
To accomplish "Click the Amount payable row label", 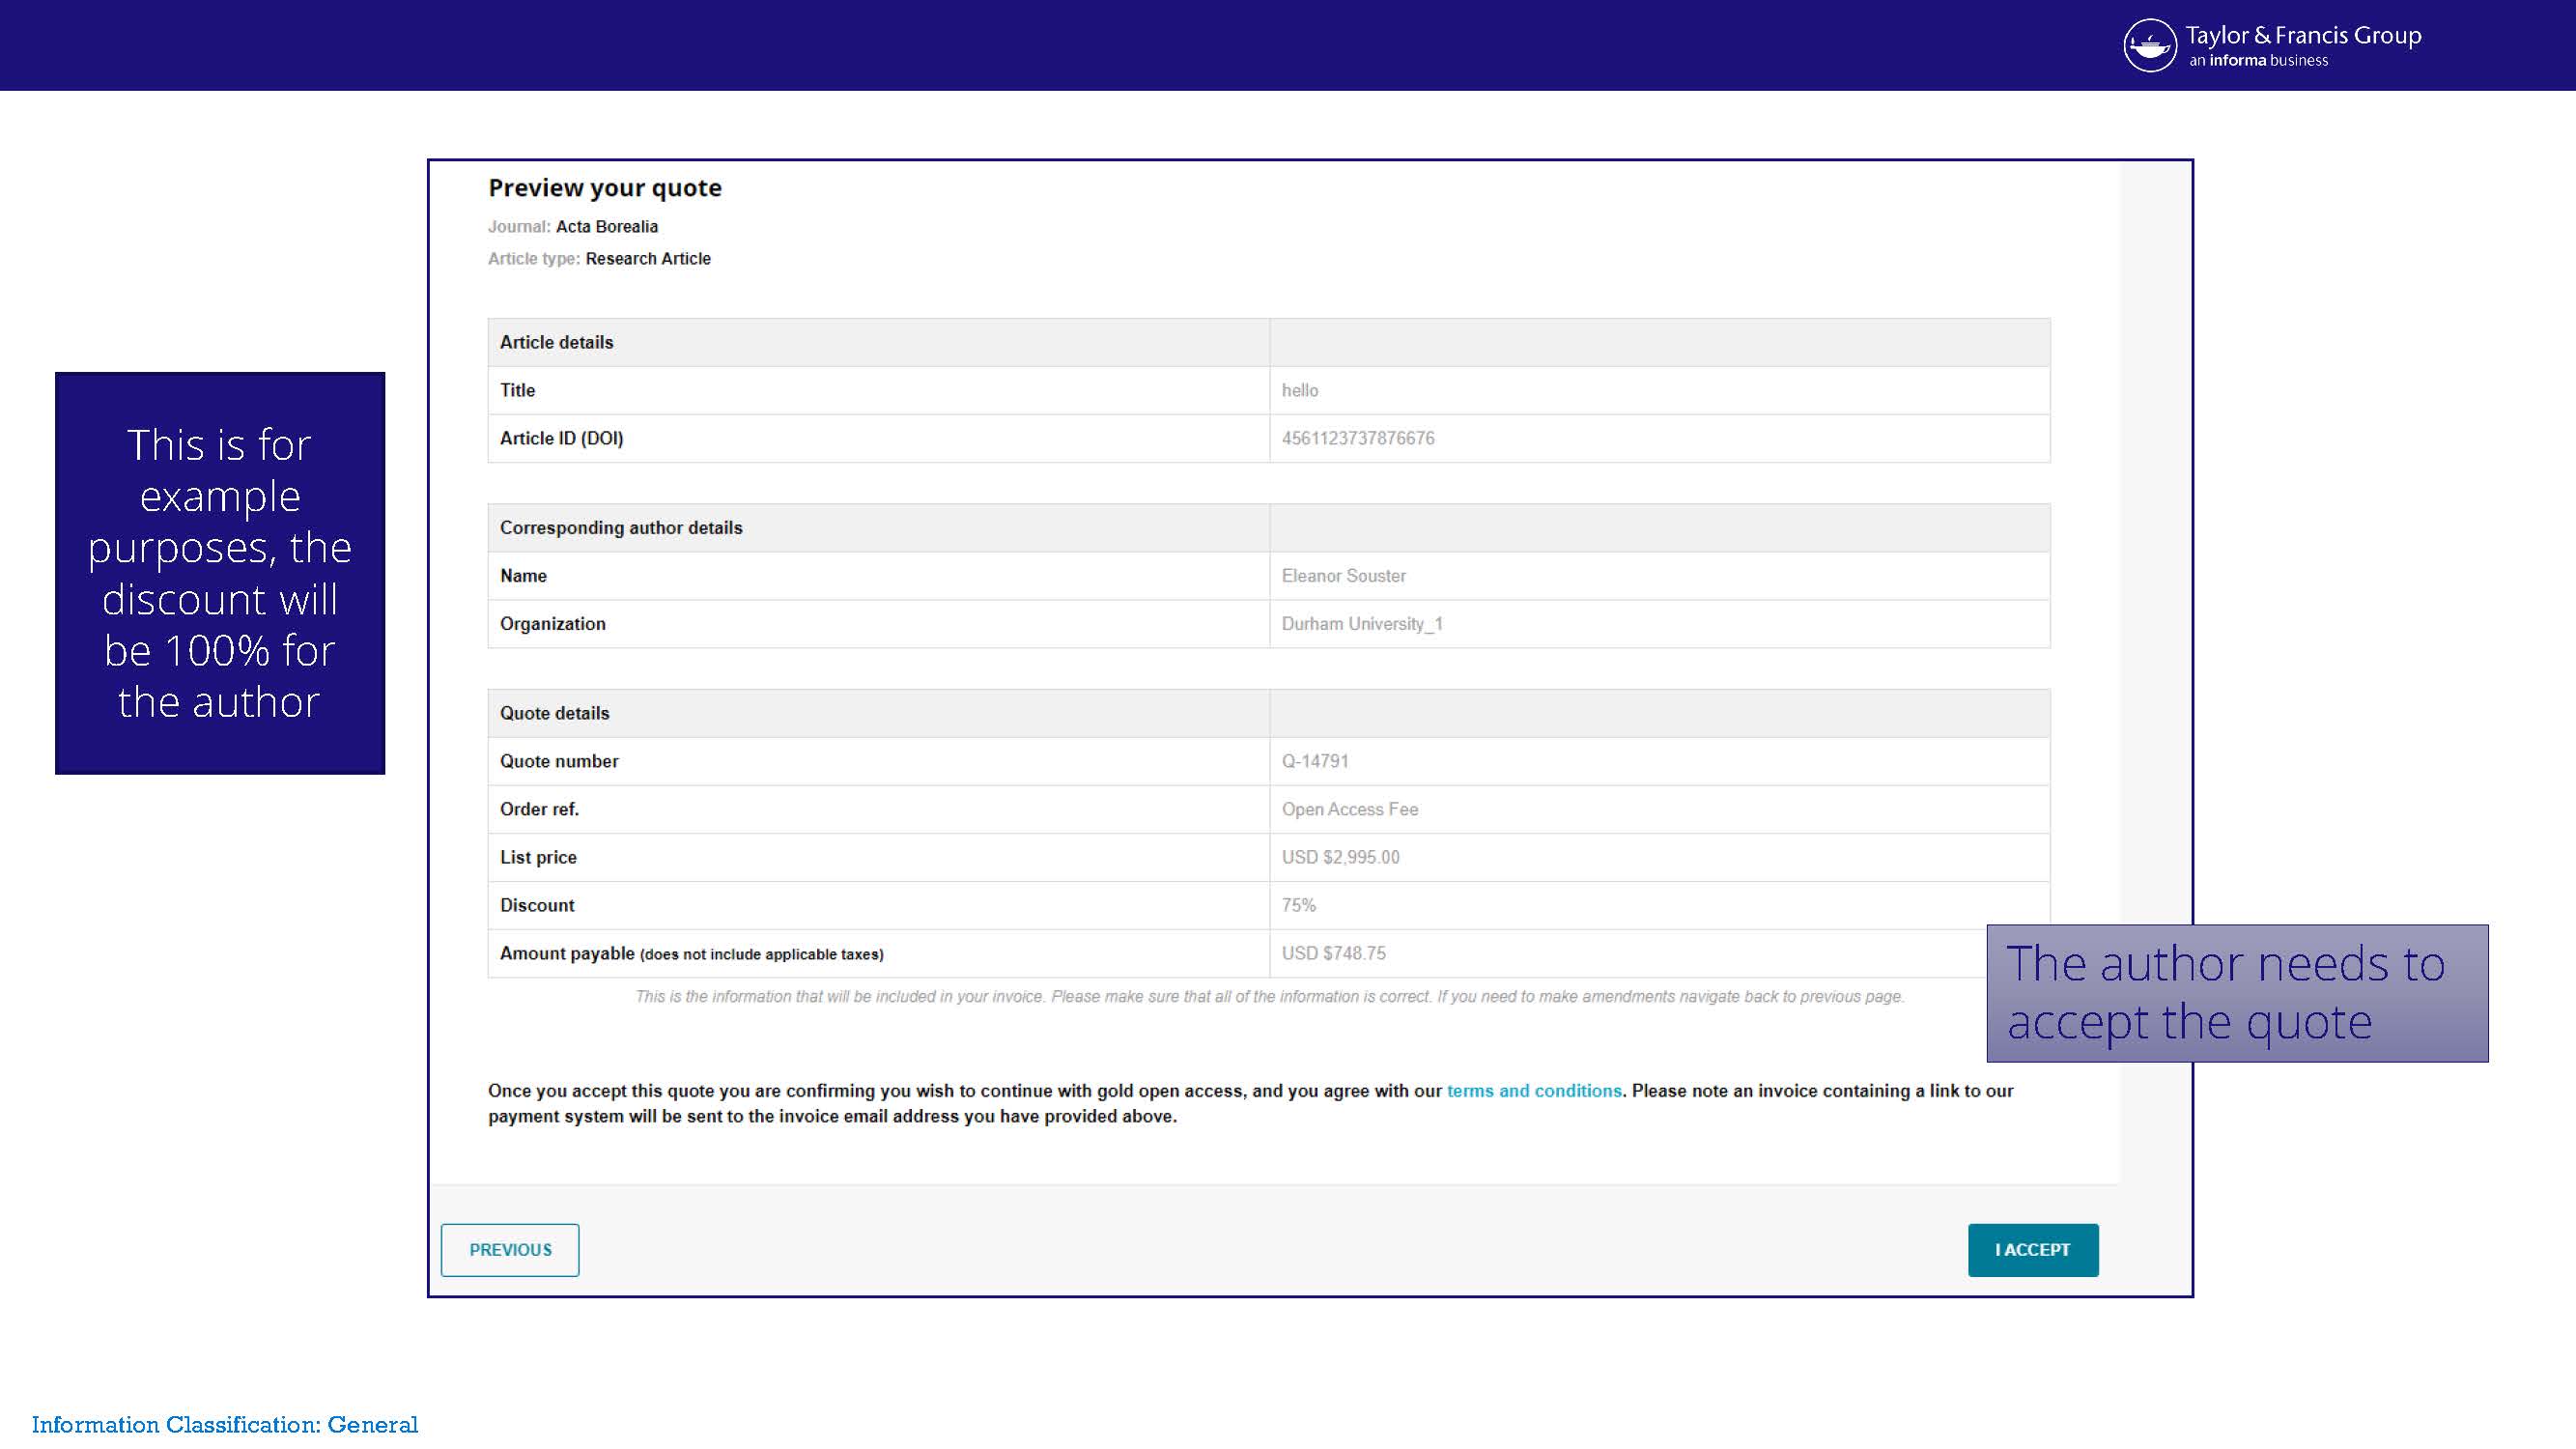I will point(692,953).
